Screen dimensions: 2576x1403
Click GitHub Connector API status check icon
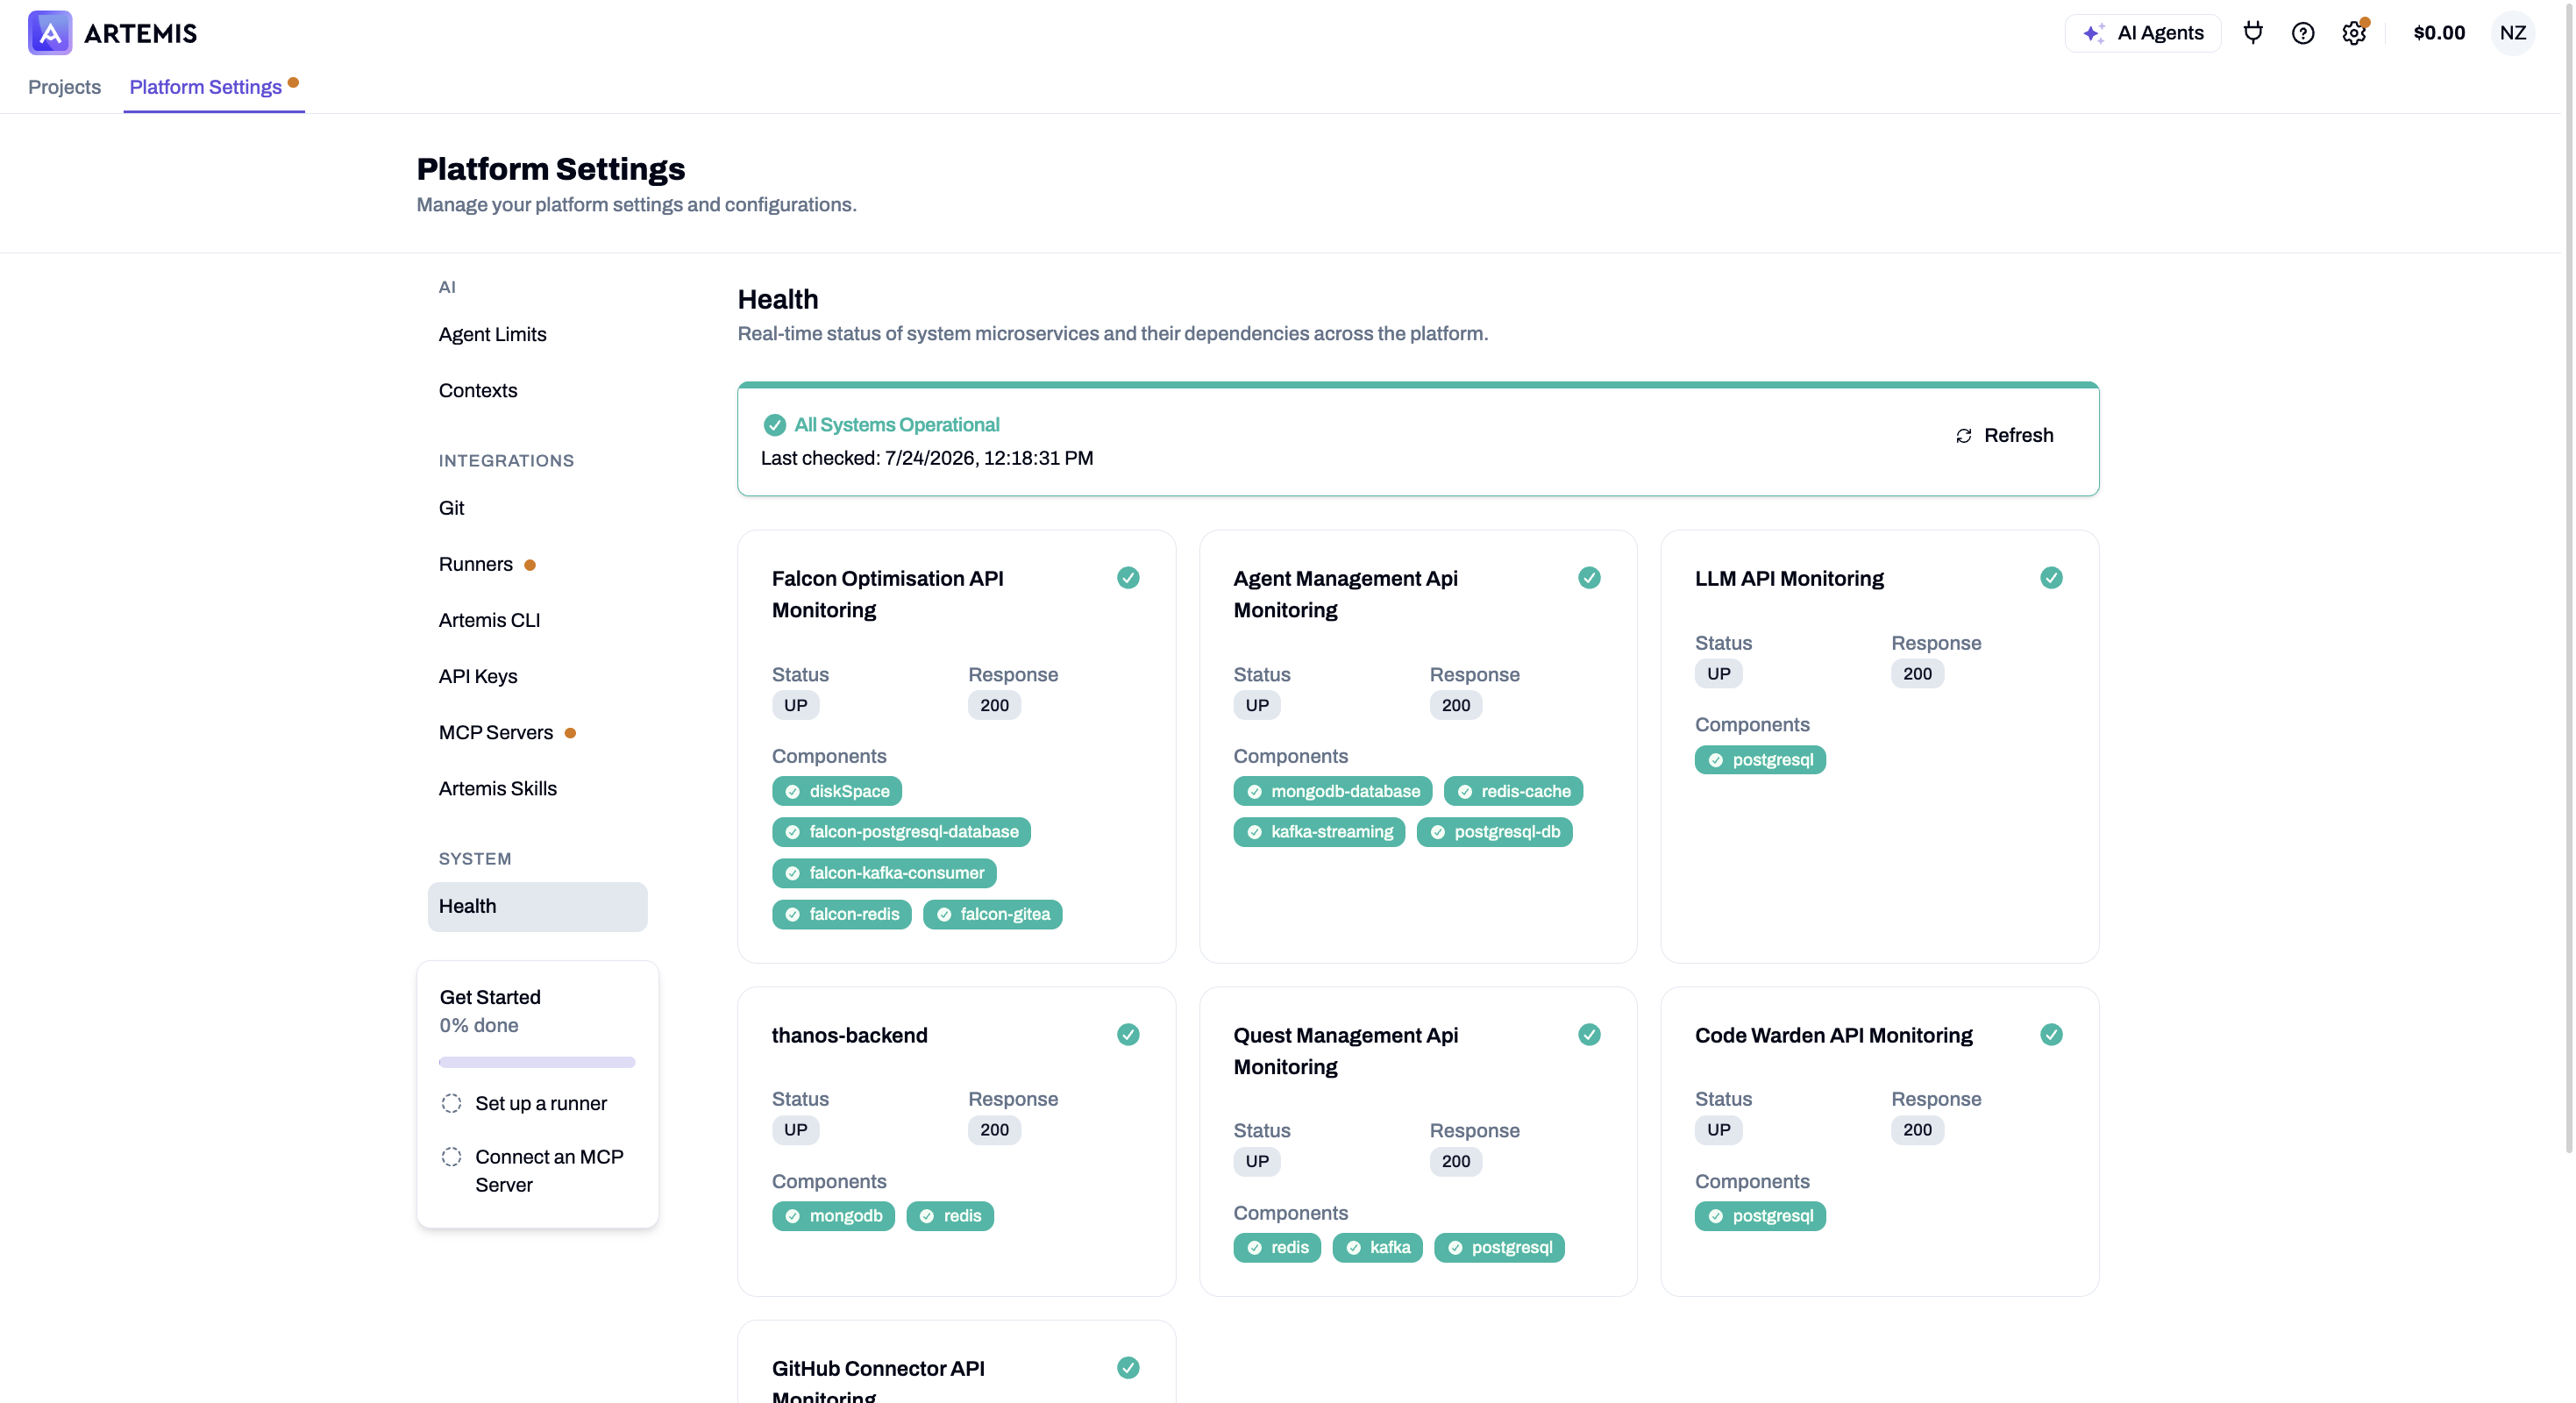(x=1128, y=1367)
